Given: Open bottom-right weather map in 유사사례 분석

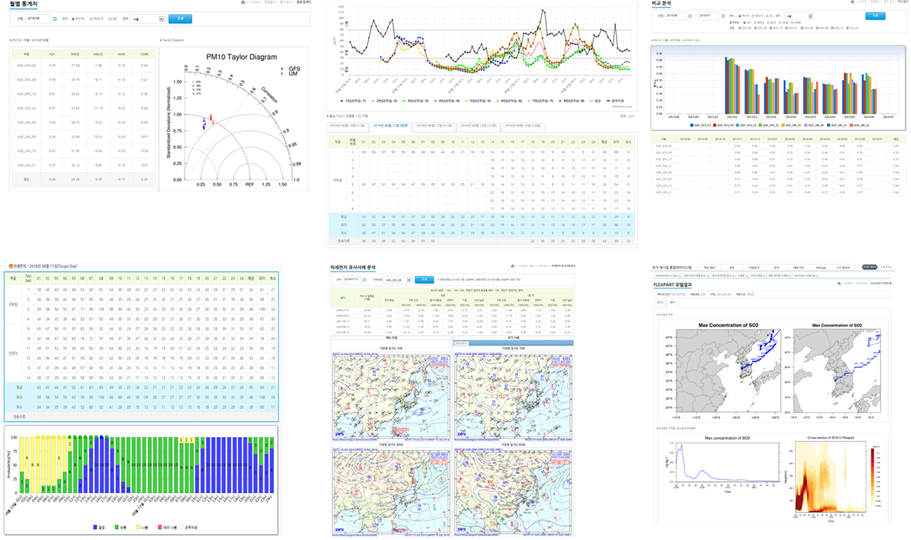Looking at the screenshot, I should 514,491.
